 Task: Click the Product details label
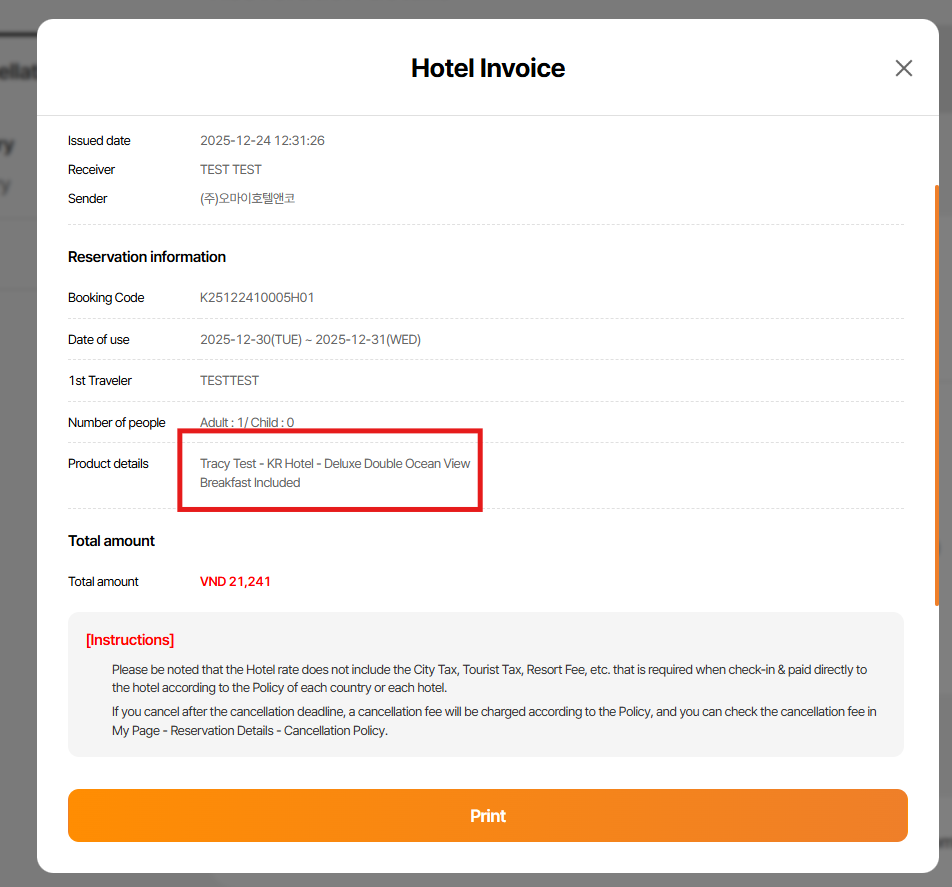[x=108, y=464]
